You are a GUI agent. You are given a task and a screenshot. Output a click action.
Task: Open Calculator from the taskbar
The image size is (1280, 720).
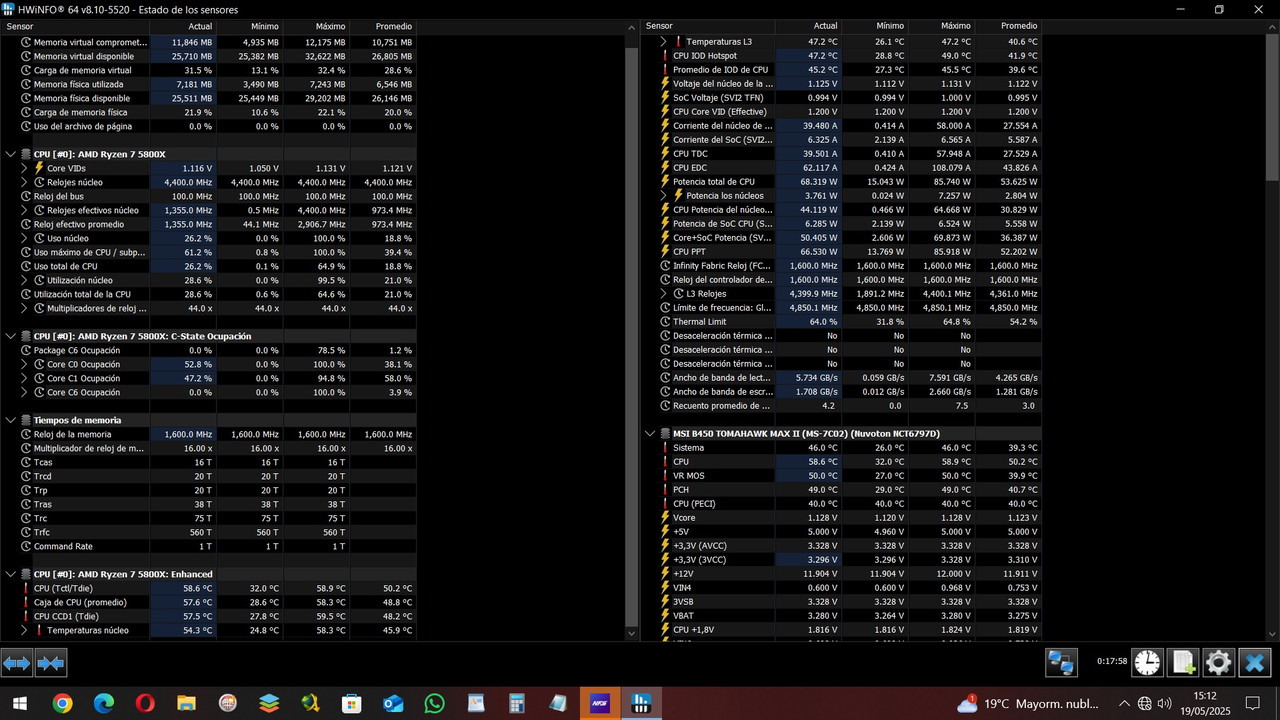[517, 704]
